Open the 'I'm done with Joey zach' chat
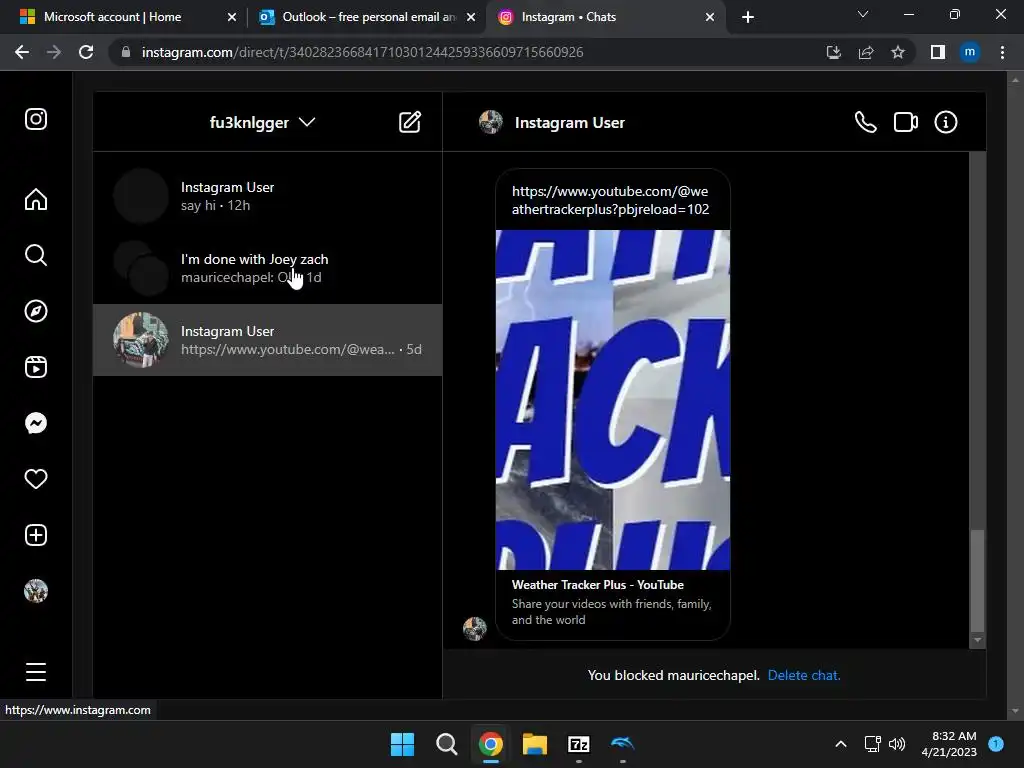 [x=268, y=268]
